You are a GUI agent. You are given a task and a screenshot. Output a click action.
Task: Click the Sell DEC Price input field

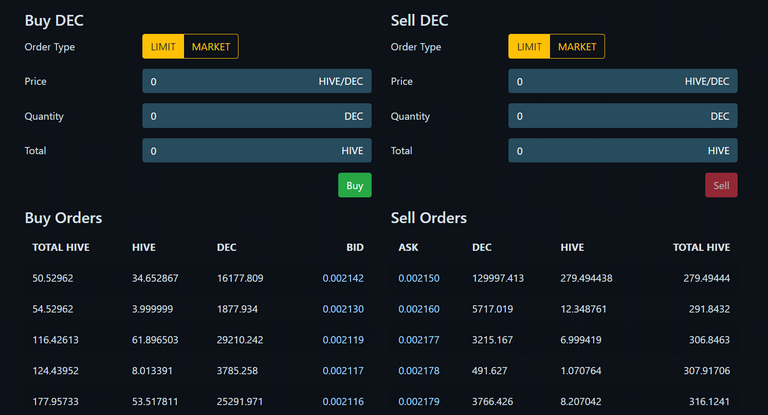pyautogui.click(x=622, y=82)
